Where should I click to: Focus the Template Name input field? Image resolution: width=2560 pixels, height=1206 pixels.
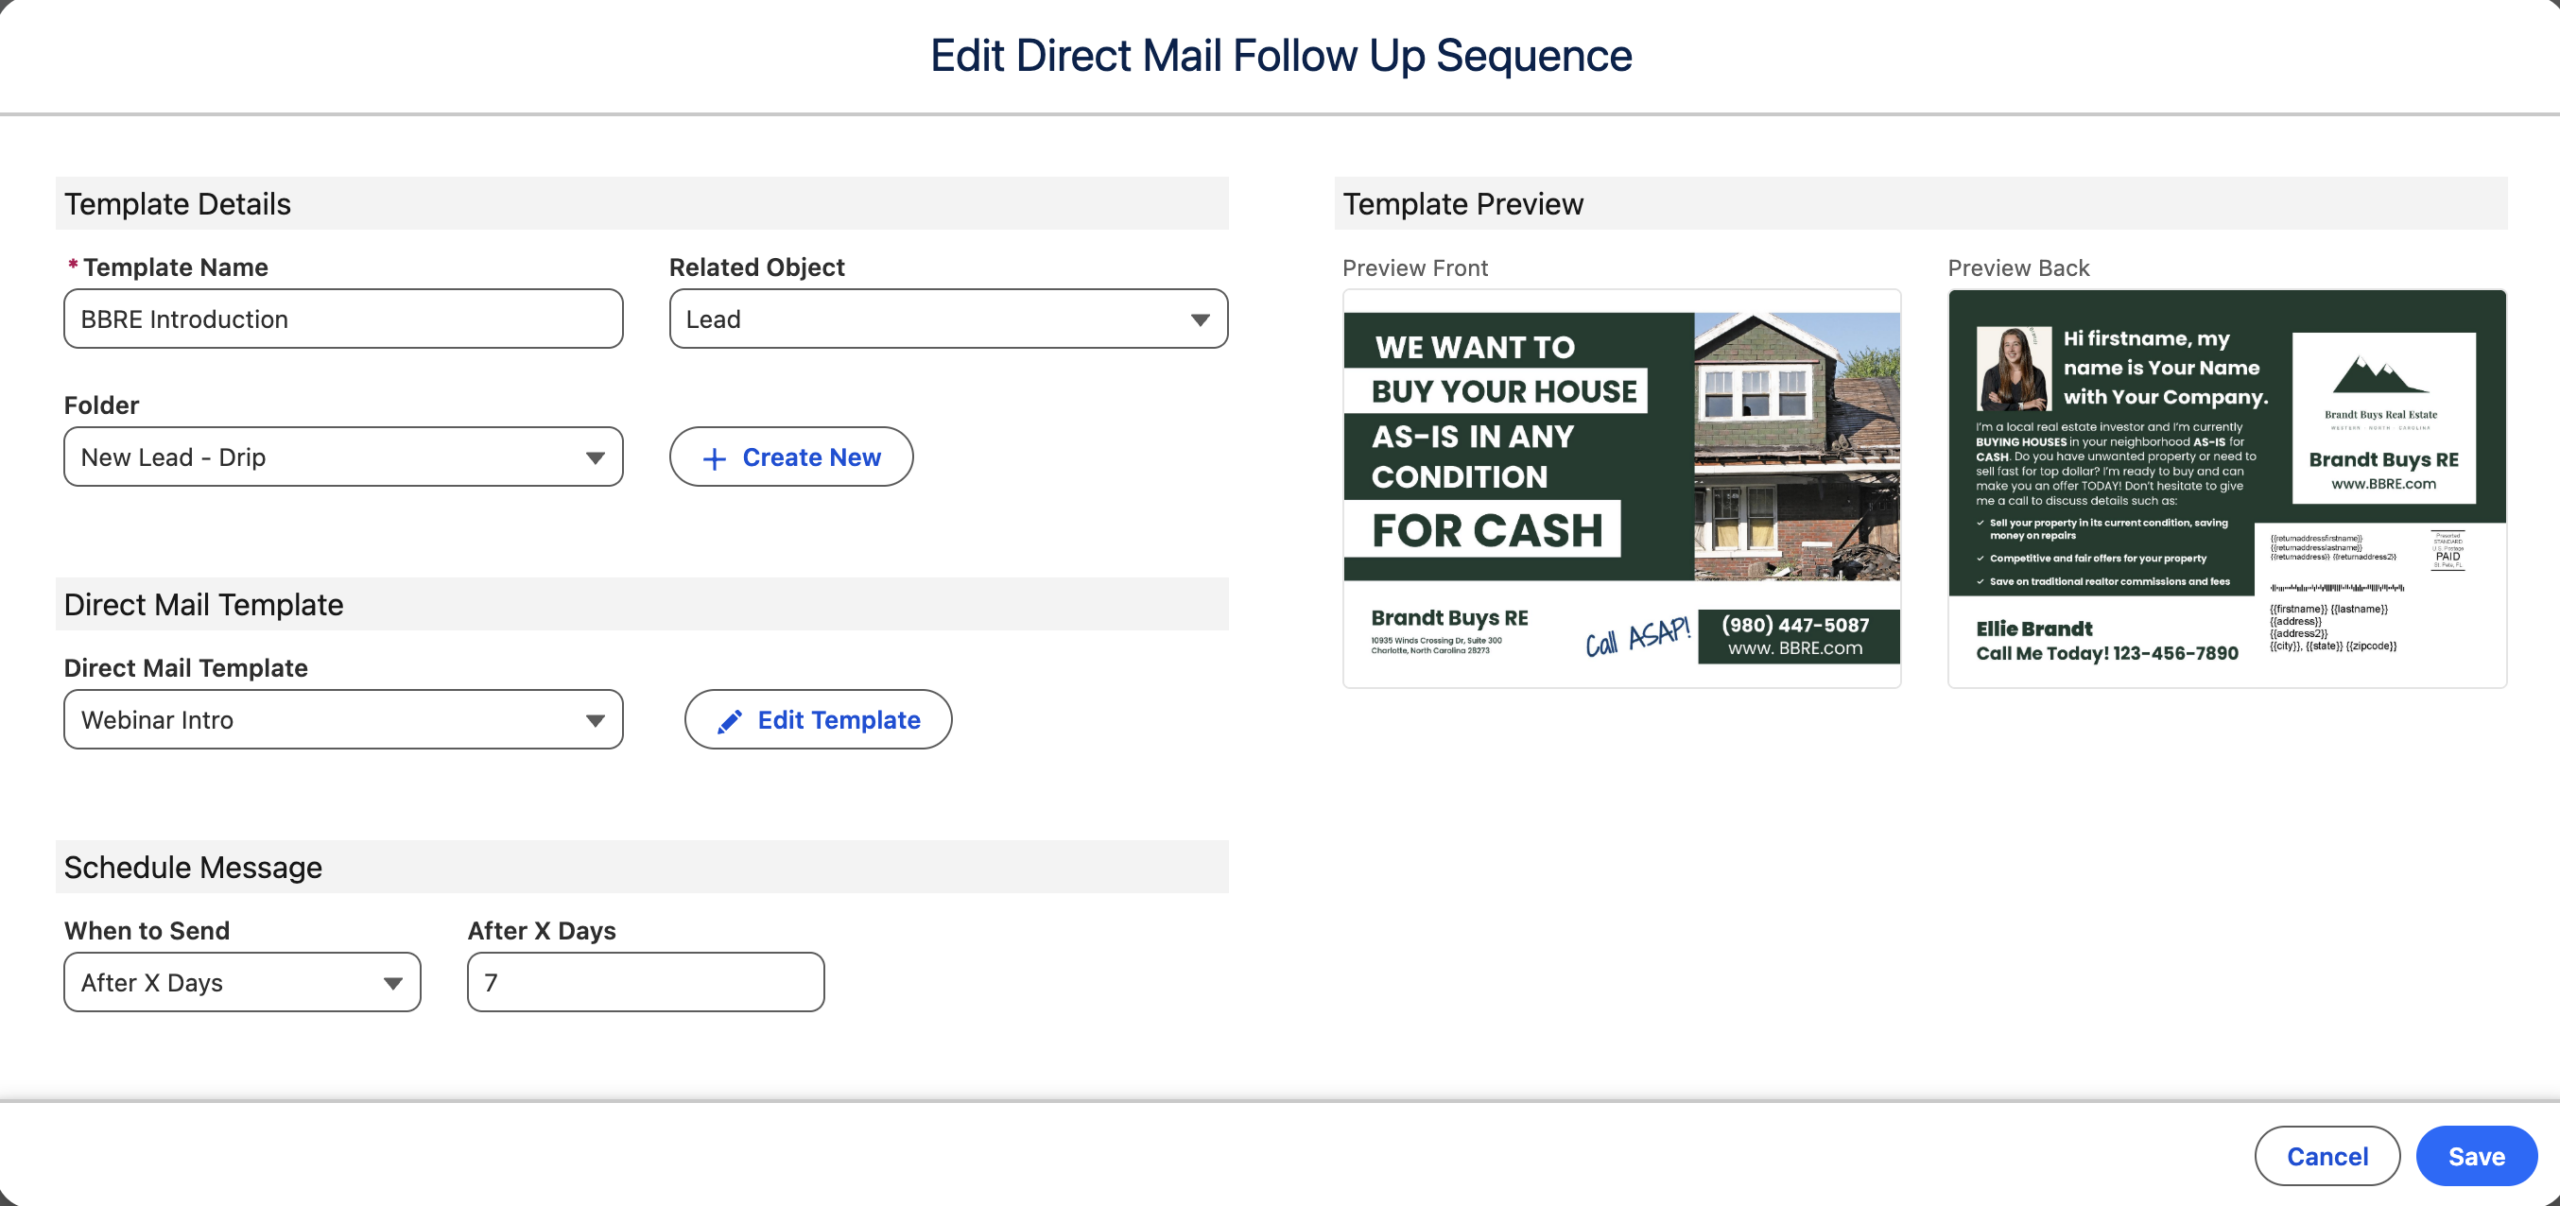(343, 320)
